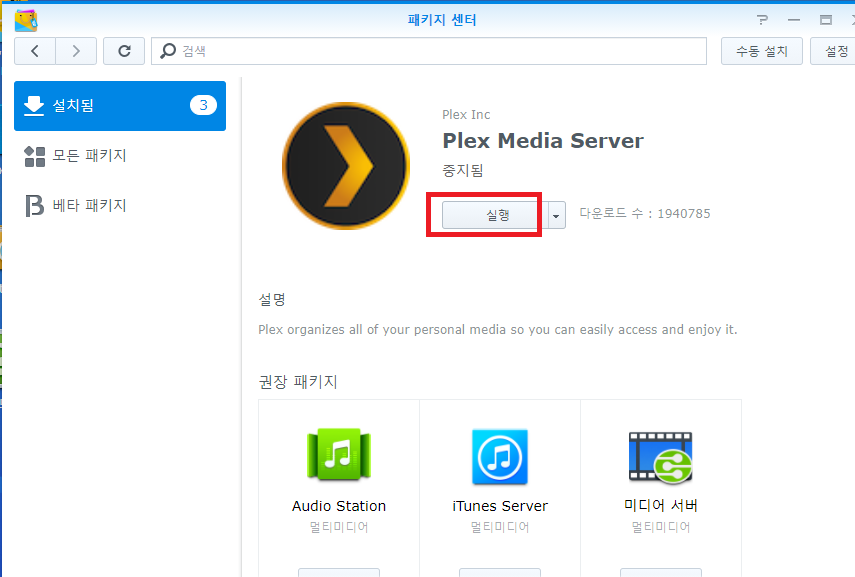The width and height of the screenshot is (855, 577).
Task: Open the iTunes Server package icon
Action: [x=499, y=457]
